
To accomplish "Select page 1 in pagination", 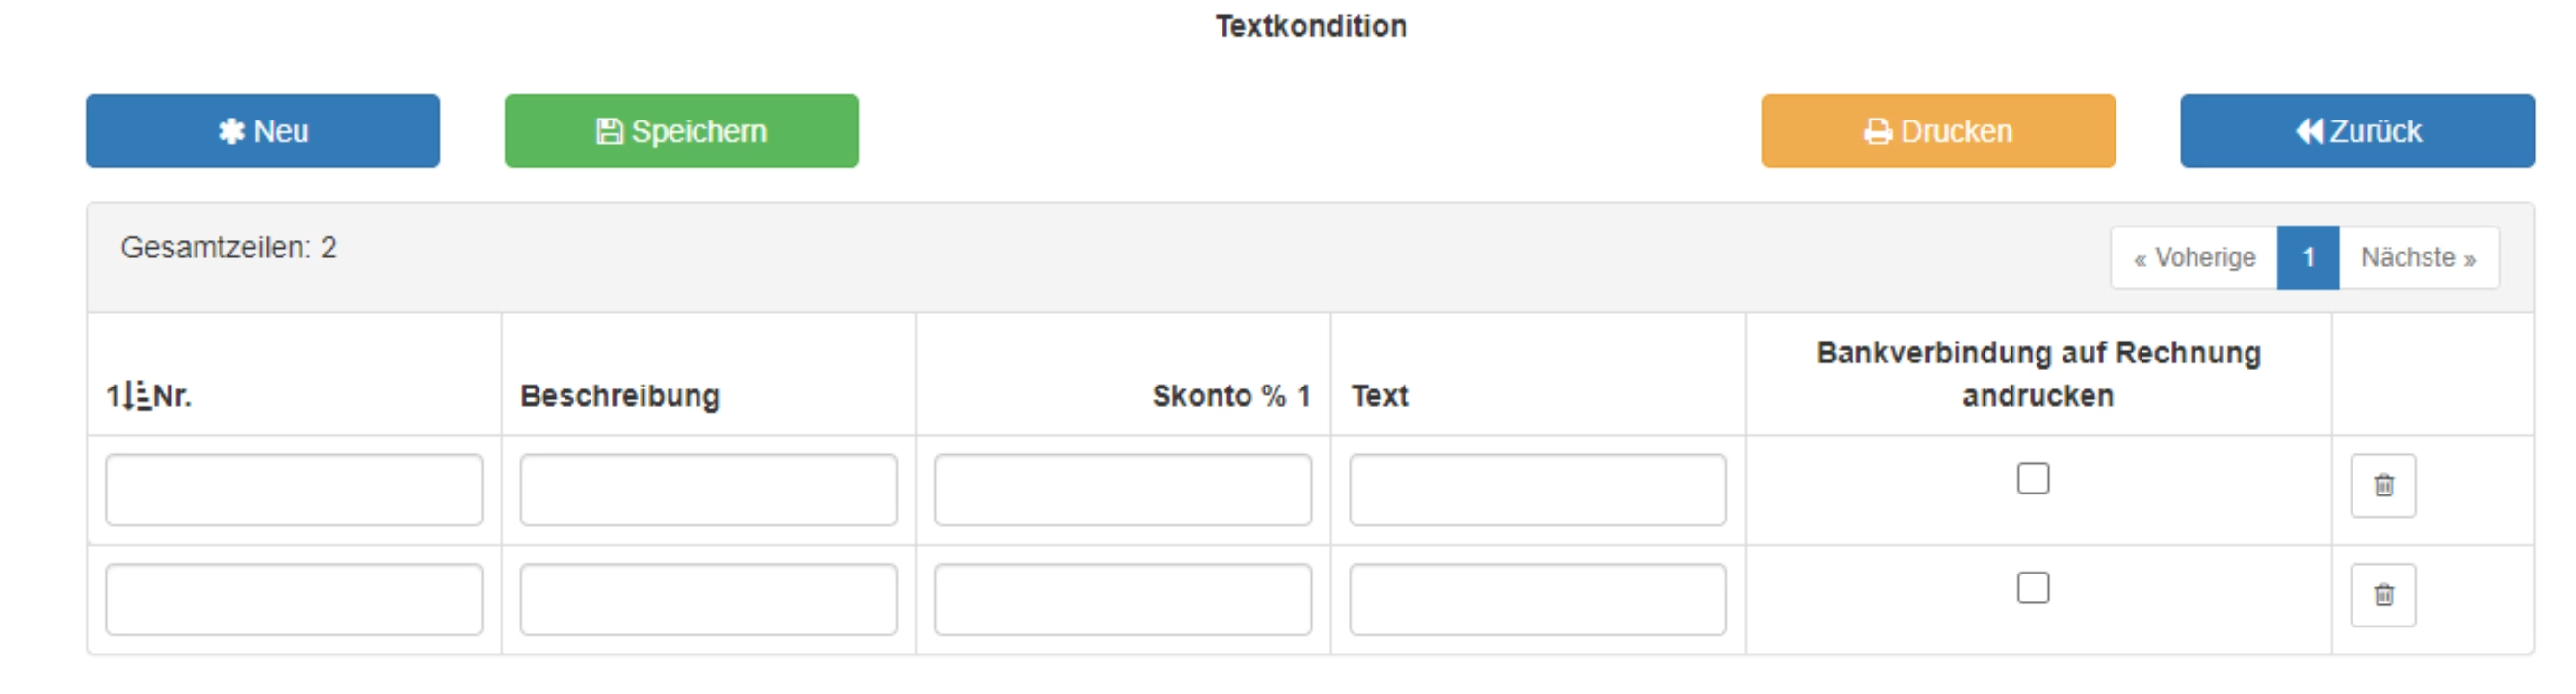I will (x=2308, y=258).
